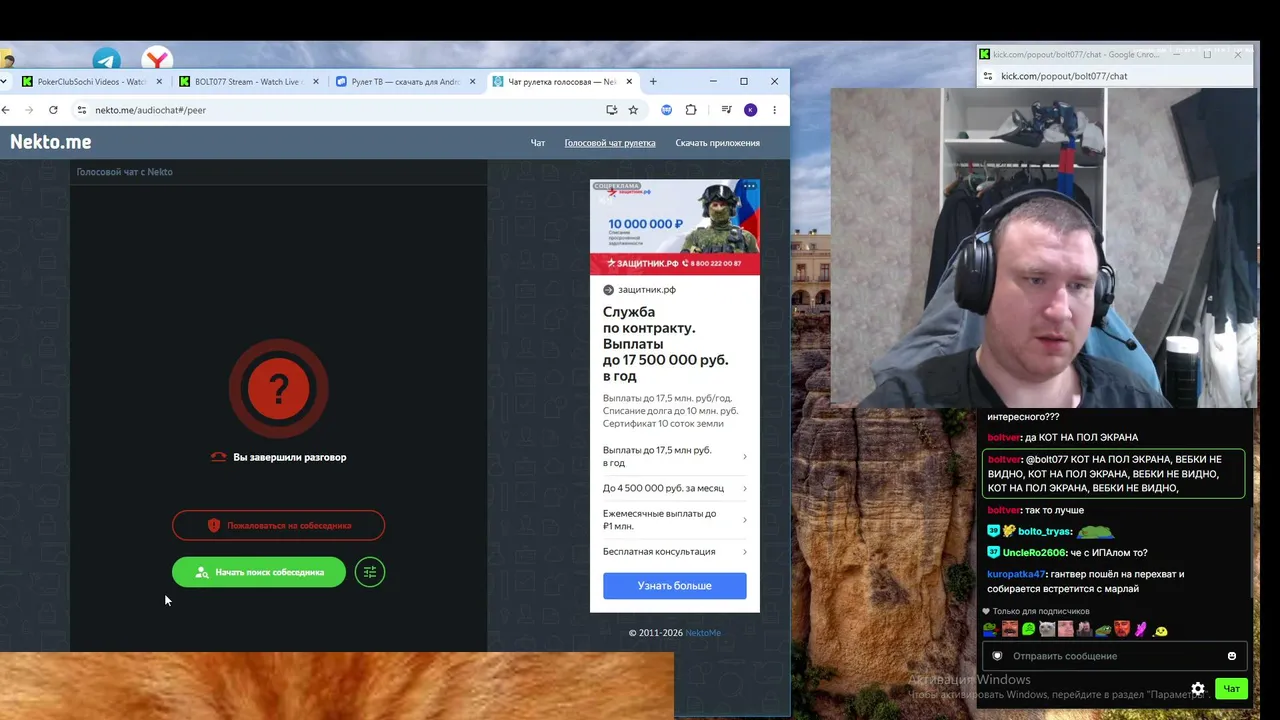Image resolution: width=1280 pixels, height=720 pixels.
Task: Click bolto_tryas username in chat
Action: coord(1045,532)
